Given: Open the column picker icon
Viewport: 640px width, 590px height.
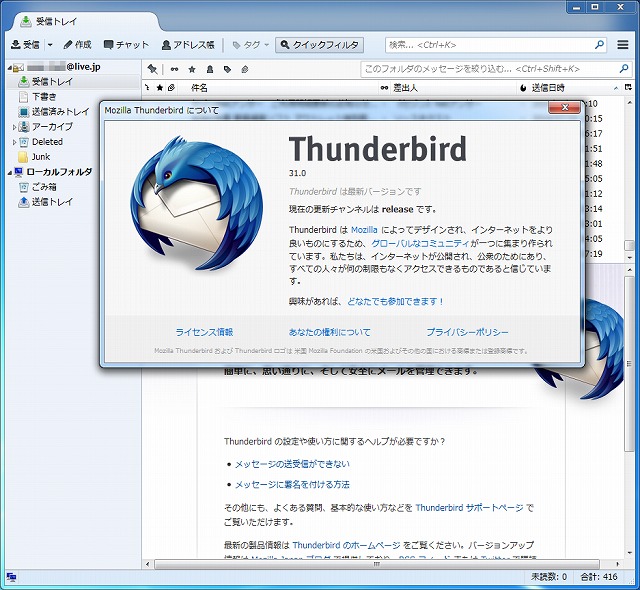Looking at the screenshot, I should click(628, 88).
